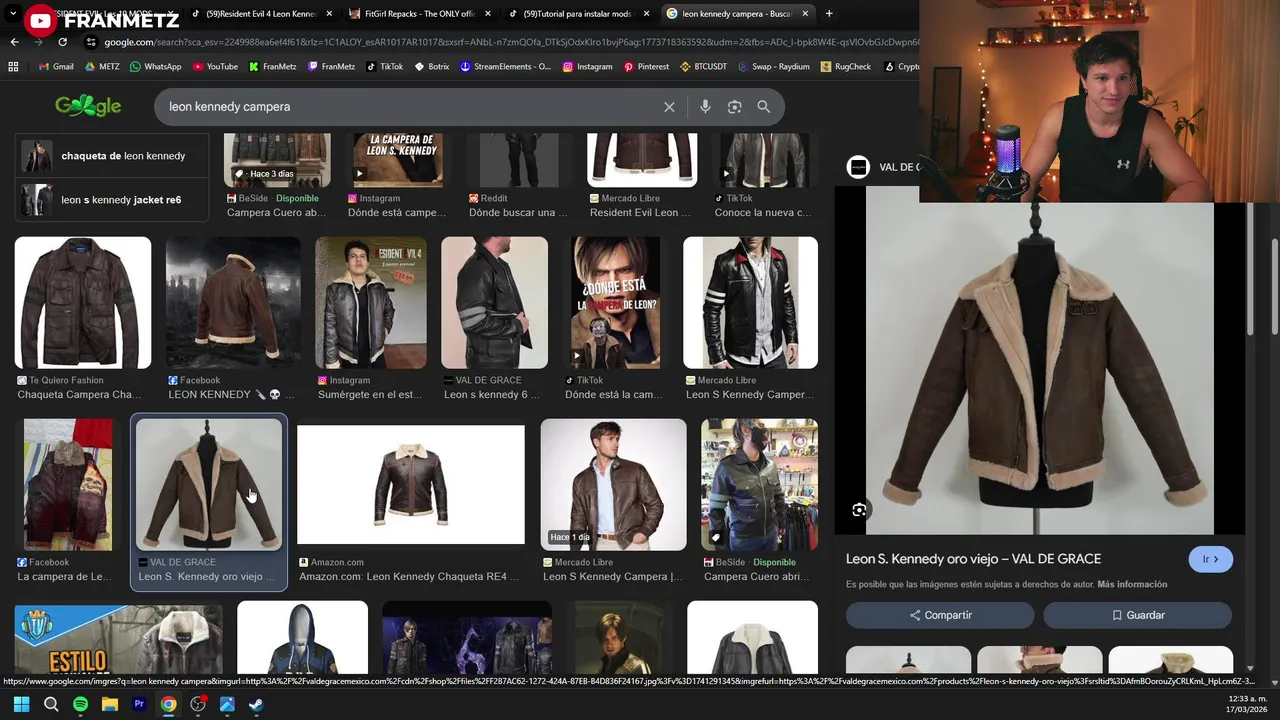Search with Lens on the preview image
The width and height of the screenshot is (1280, 720).
(859, 510)
